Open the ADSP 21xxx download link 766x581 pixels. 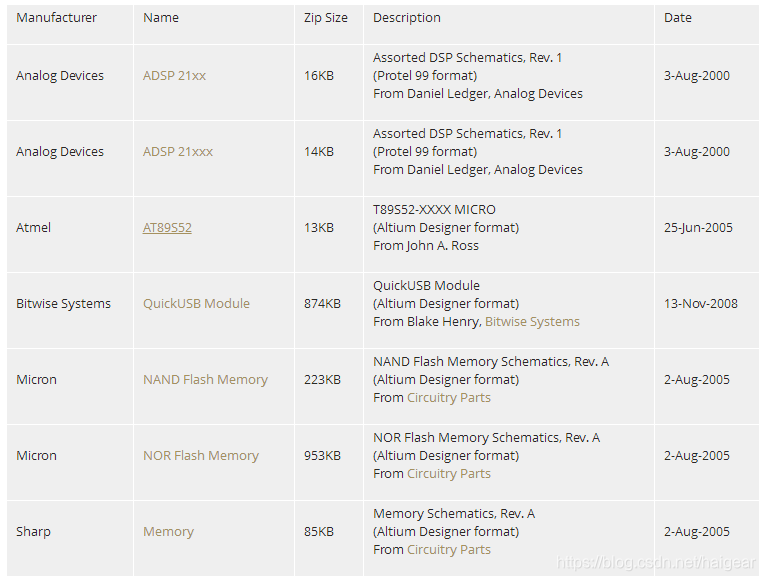178,152
